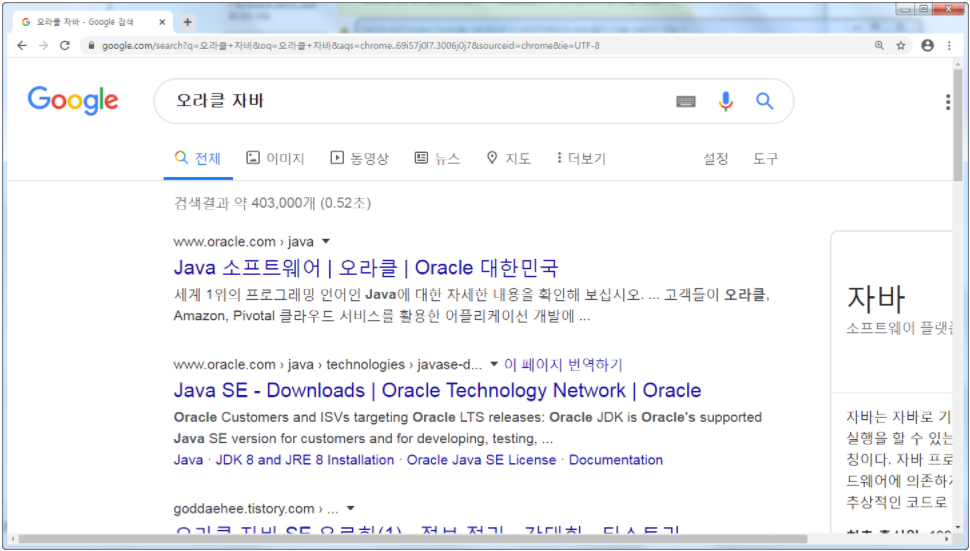
Task: Switch to the 이미지 tab
Action: coord(275,158)
